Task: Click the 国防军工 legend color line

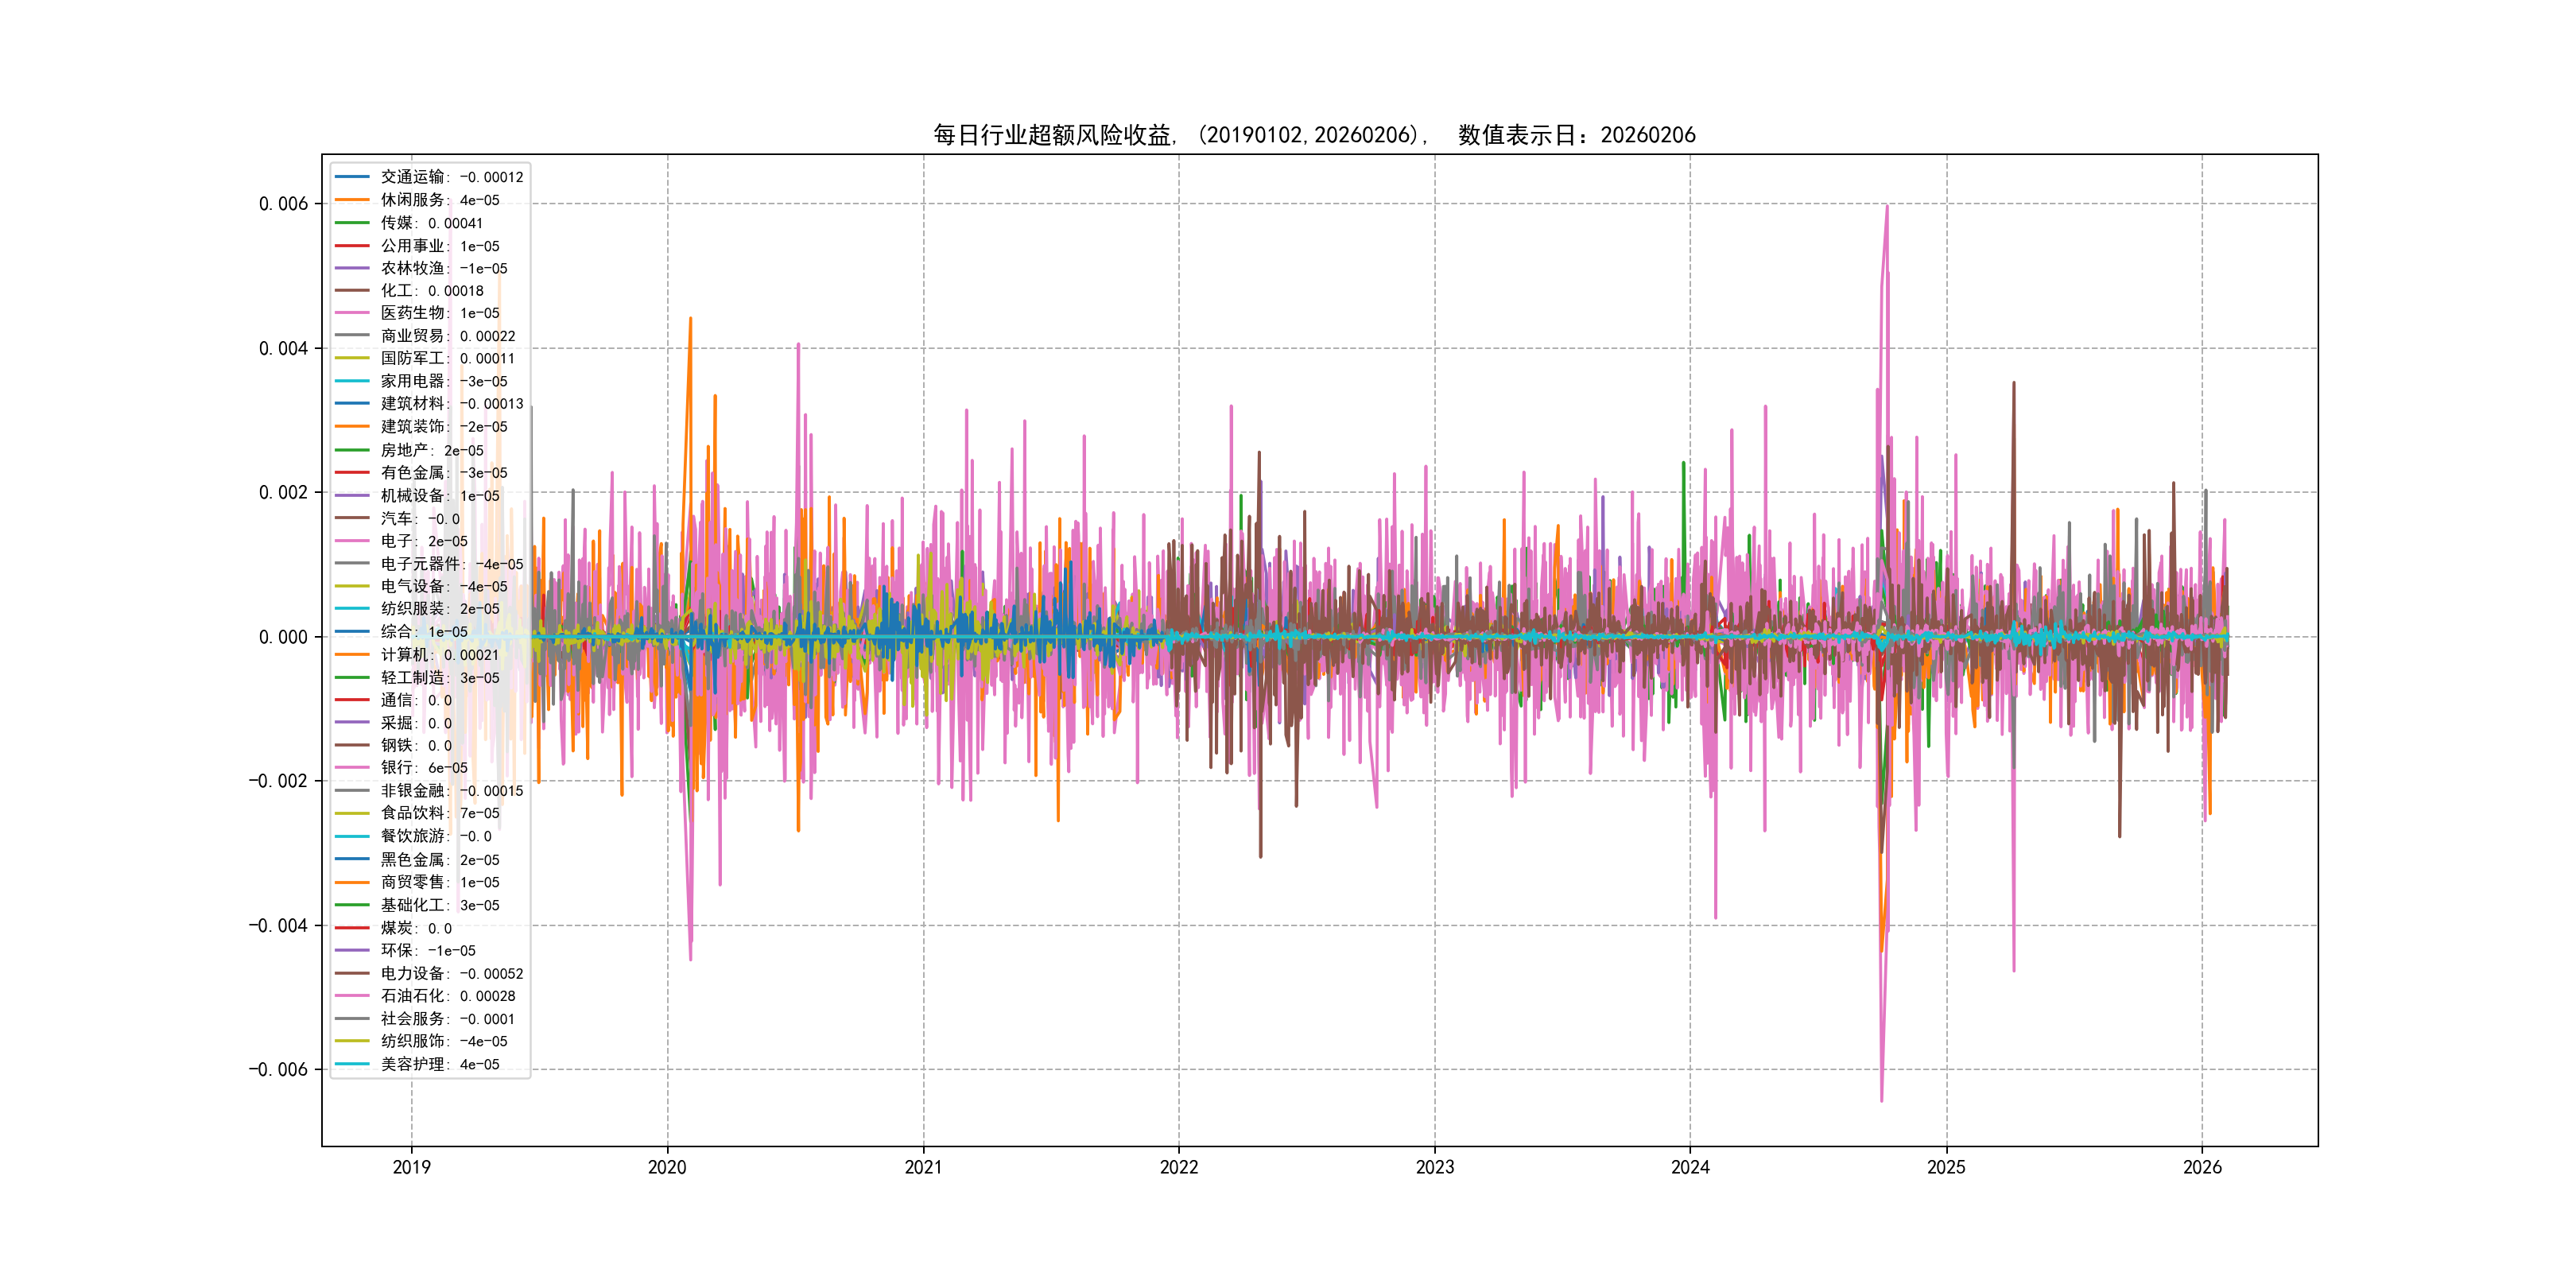Action: click(x=352, y=358)
